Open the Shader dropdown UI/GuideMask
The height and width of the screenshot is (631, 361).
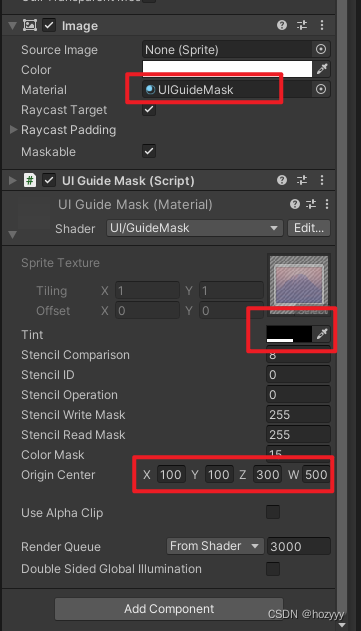pyautogui.click(x=195, y=228)
